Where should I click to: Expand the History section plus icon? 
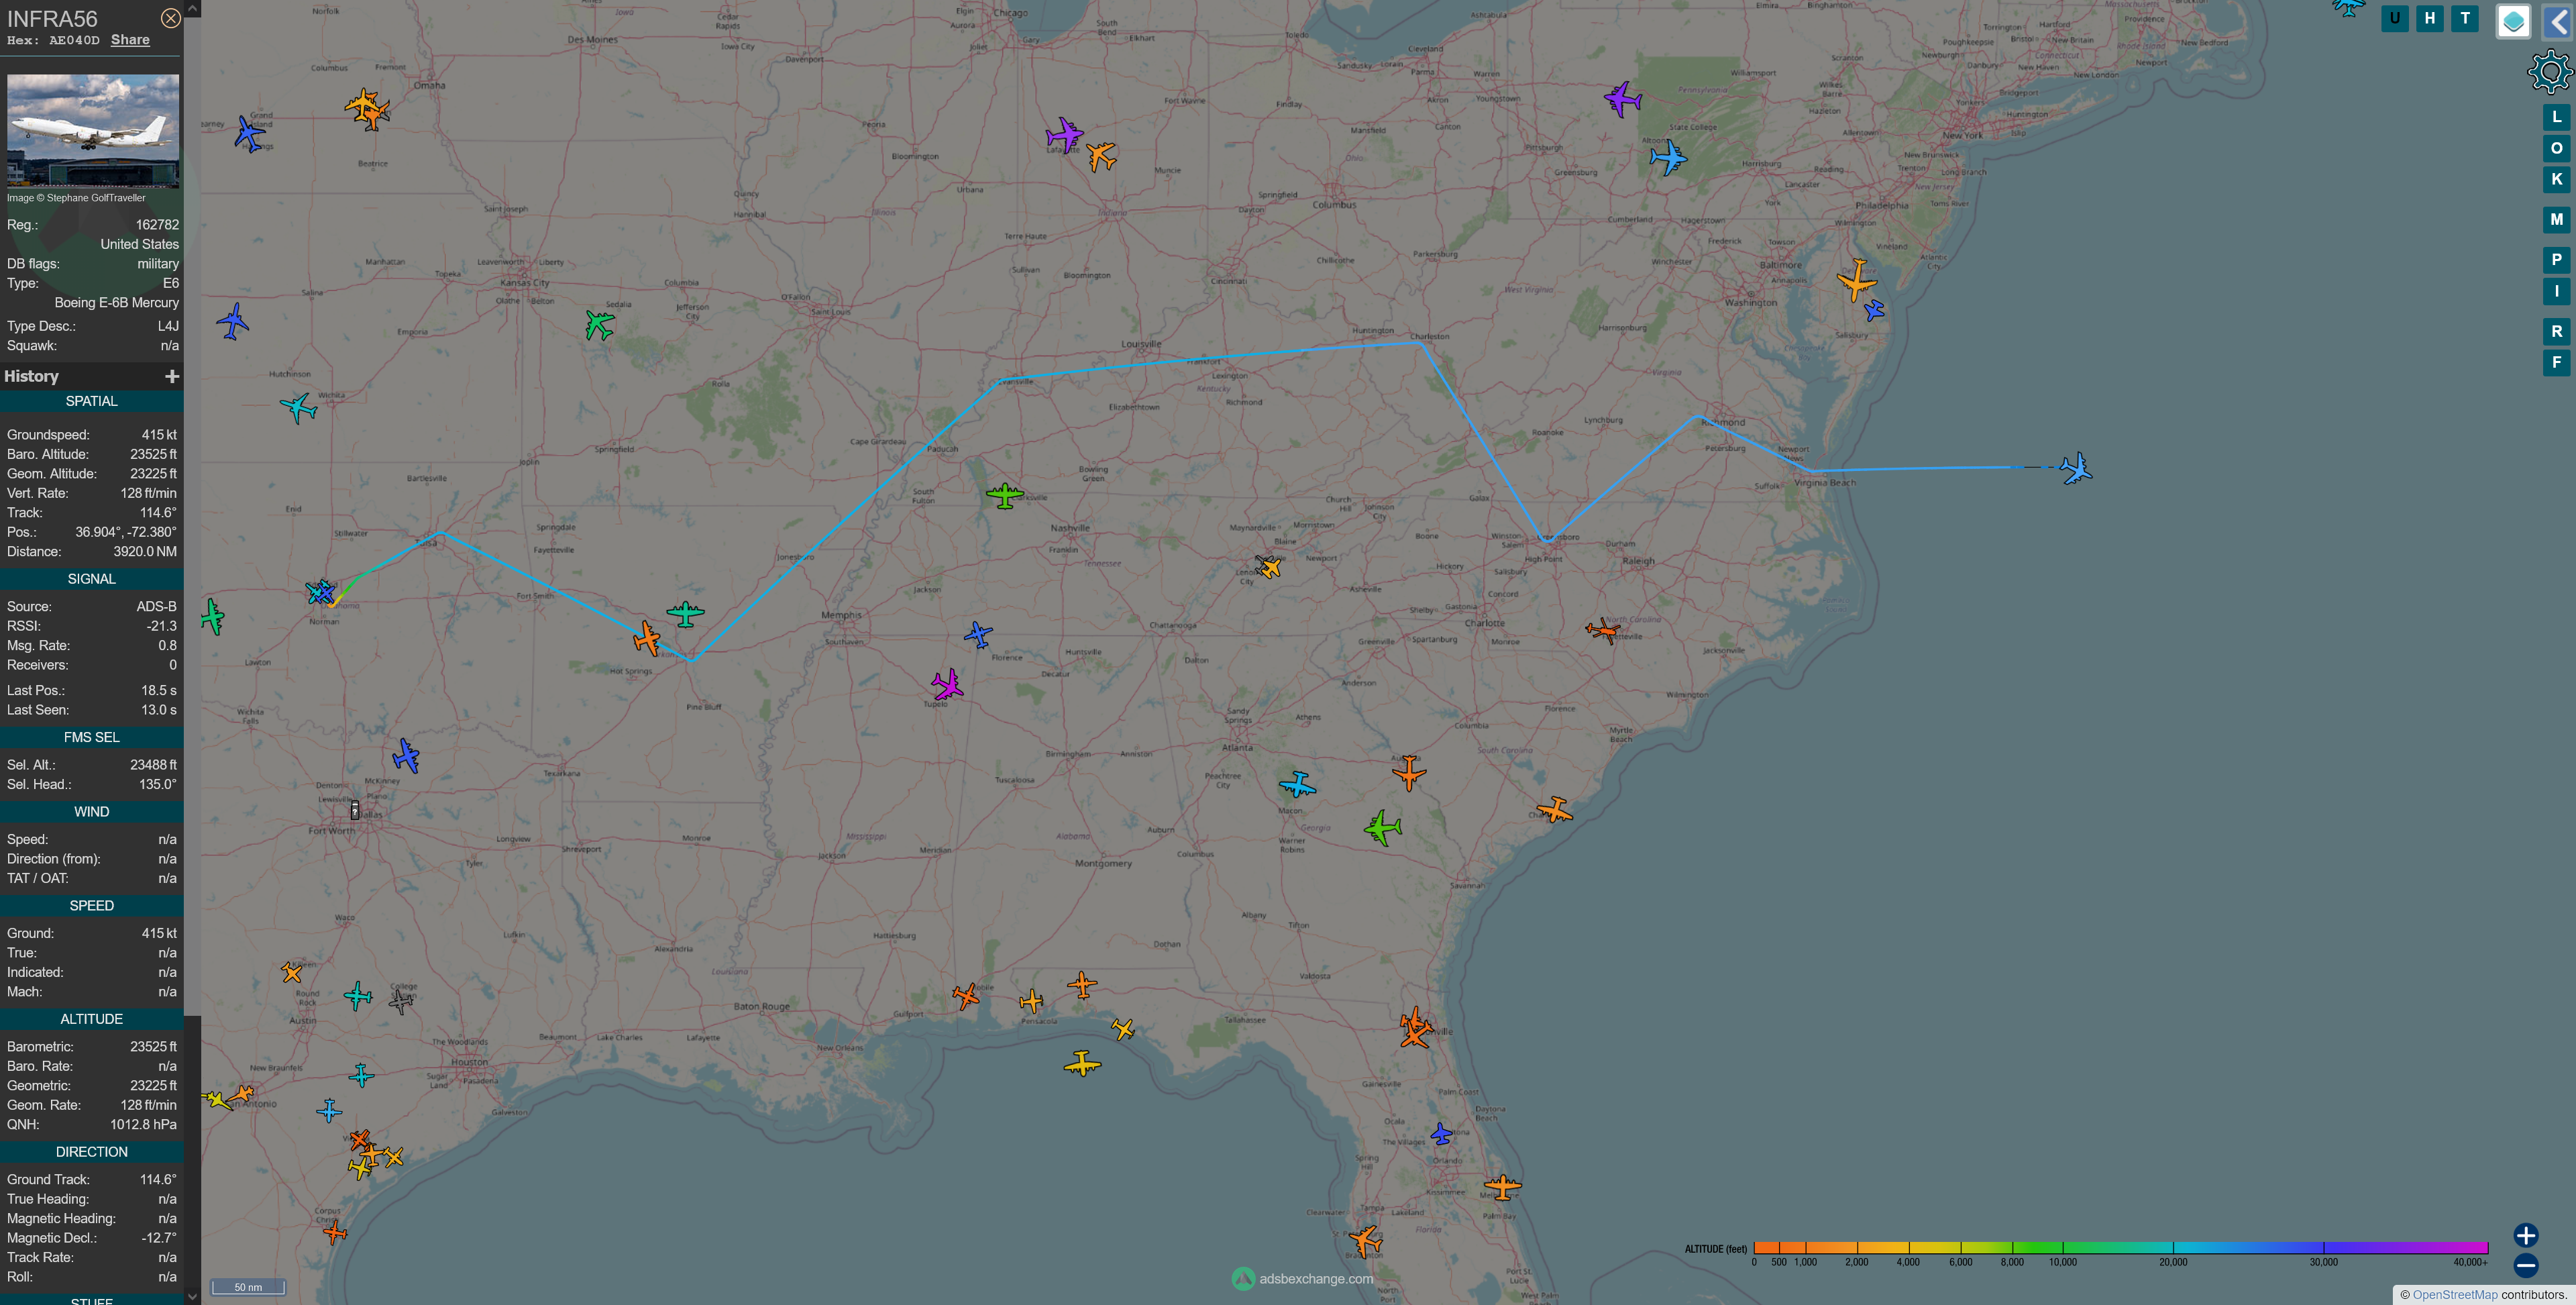tap(172, 376)
